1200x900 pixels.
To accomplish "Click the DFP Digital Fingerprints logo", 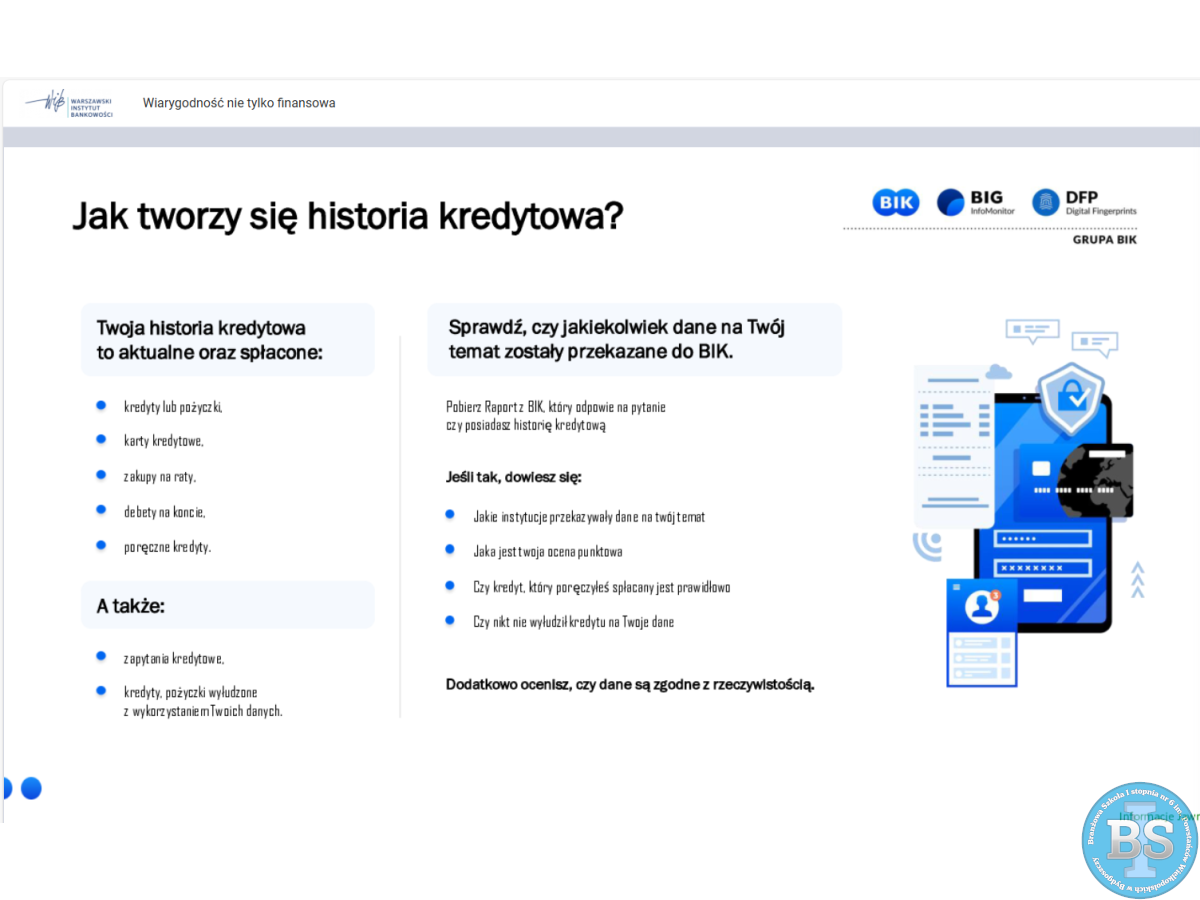I will click(1084, 203).
